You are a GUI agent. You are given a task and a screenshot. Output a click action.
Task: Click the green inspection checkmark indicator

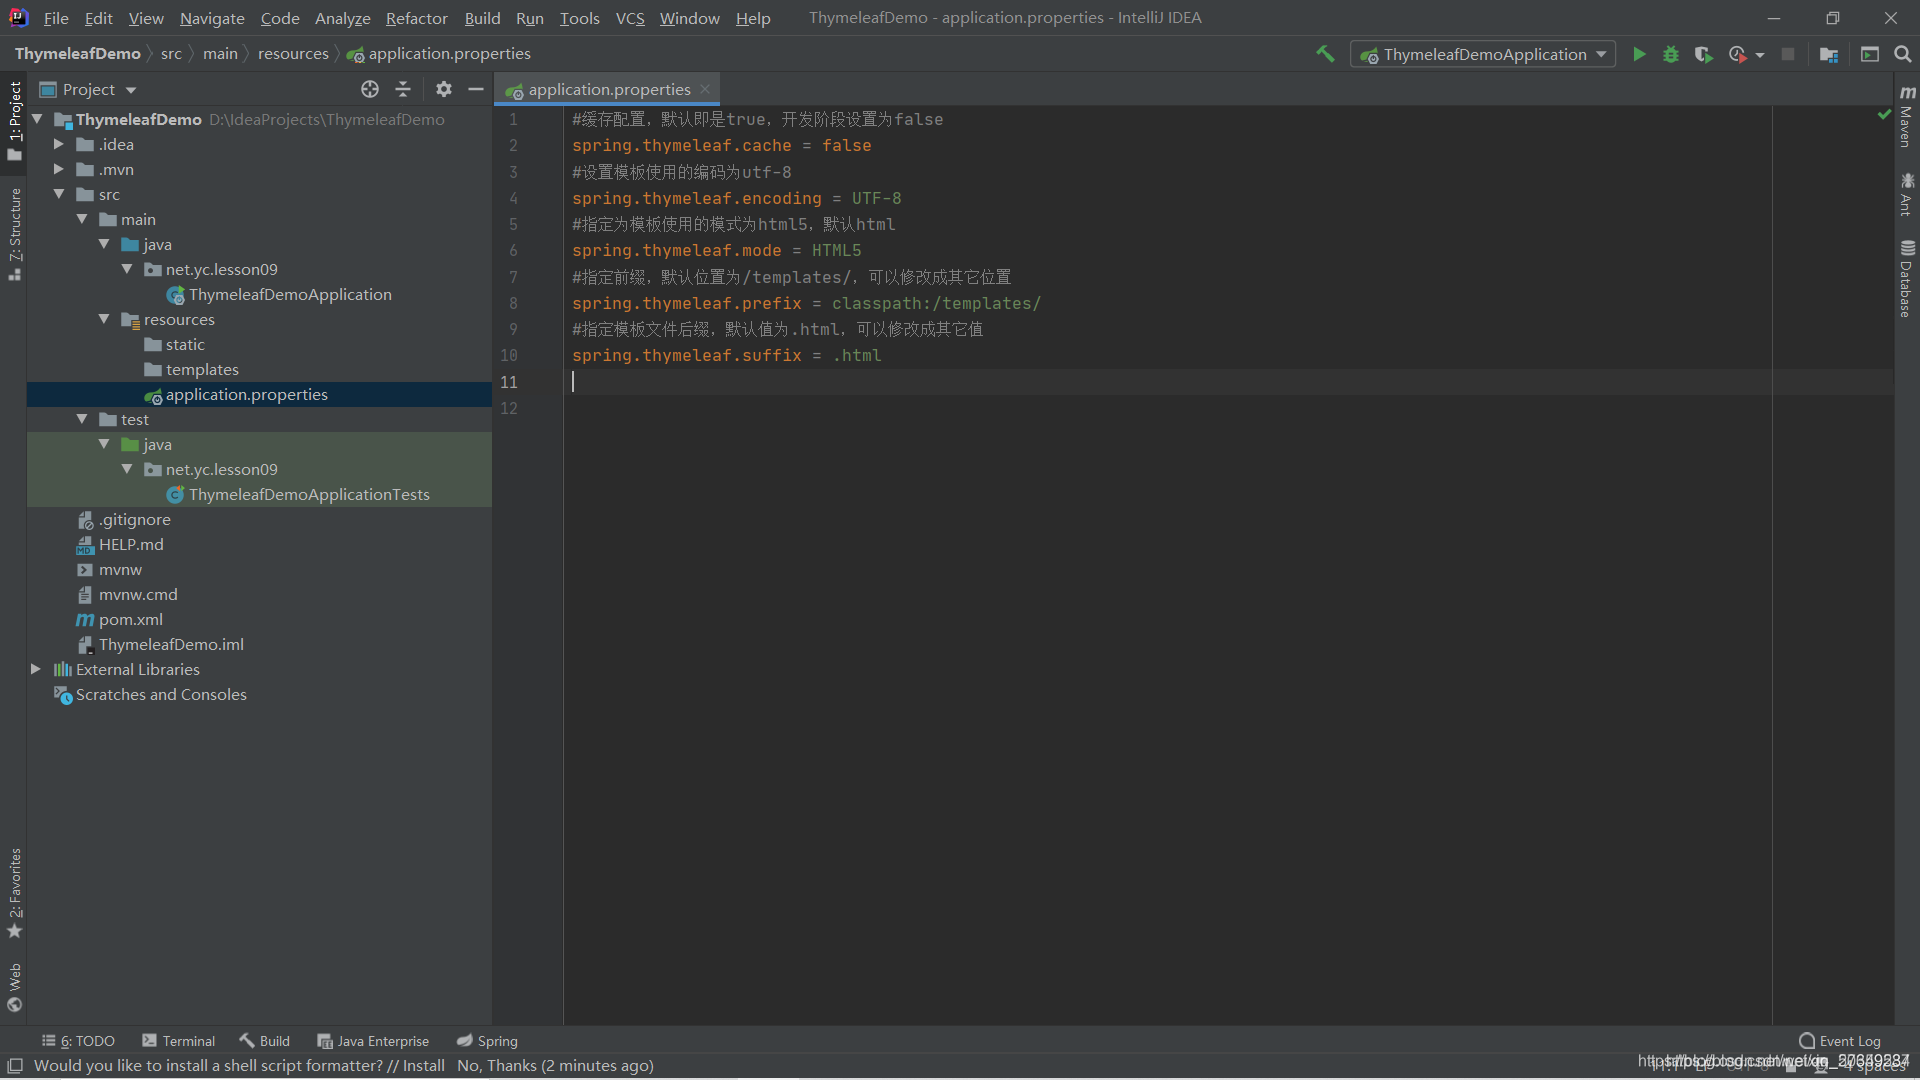click(1884, 115)
